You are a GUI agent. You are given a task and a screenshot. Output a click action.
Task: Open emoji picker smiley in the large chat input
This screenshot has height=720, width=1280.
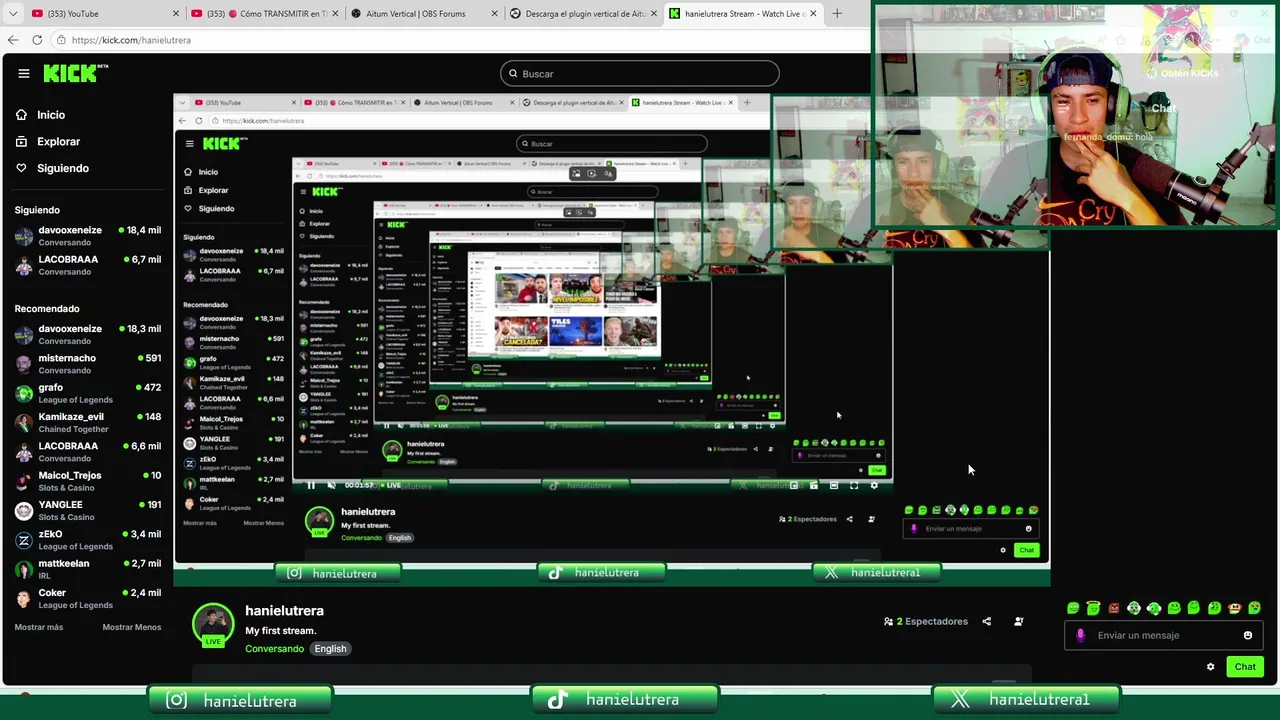pyautogui.click(x=1248, y=635)
